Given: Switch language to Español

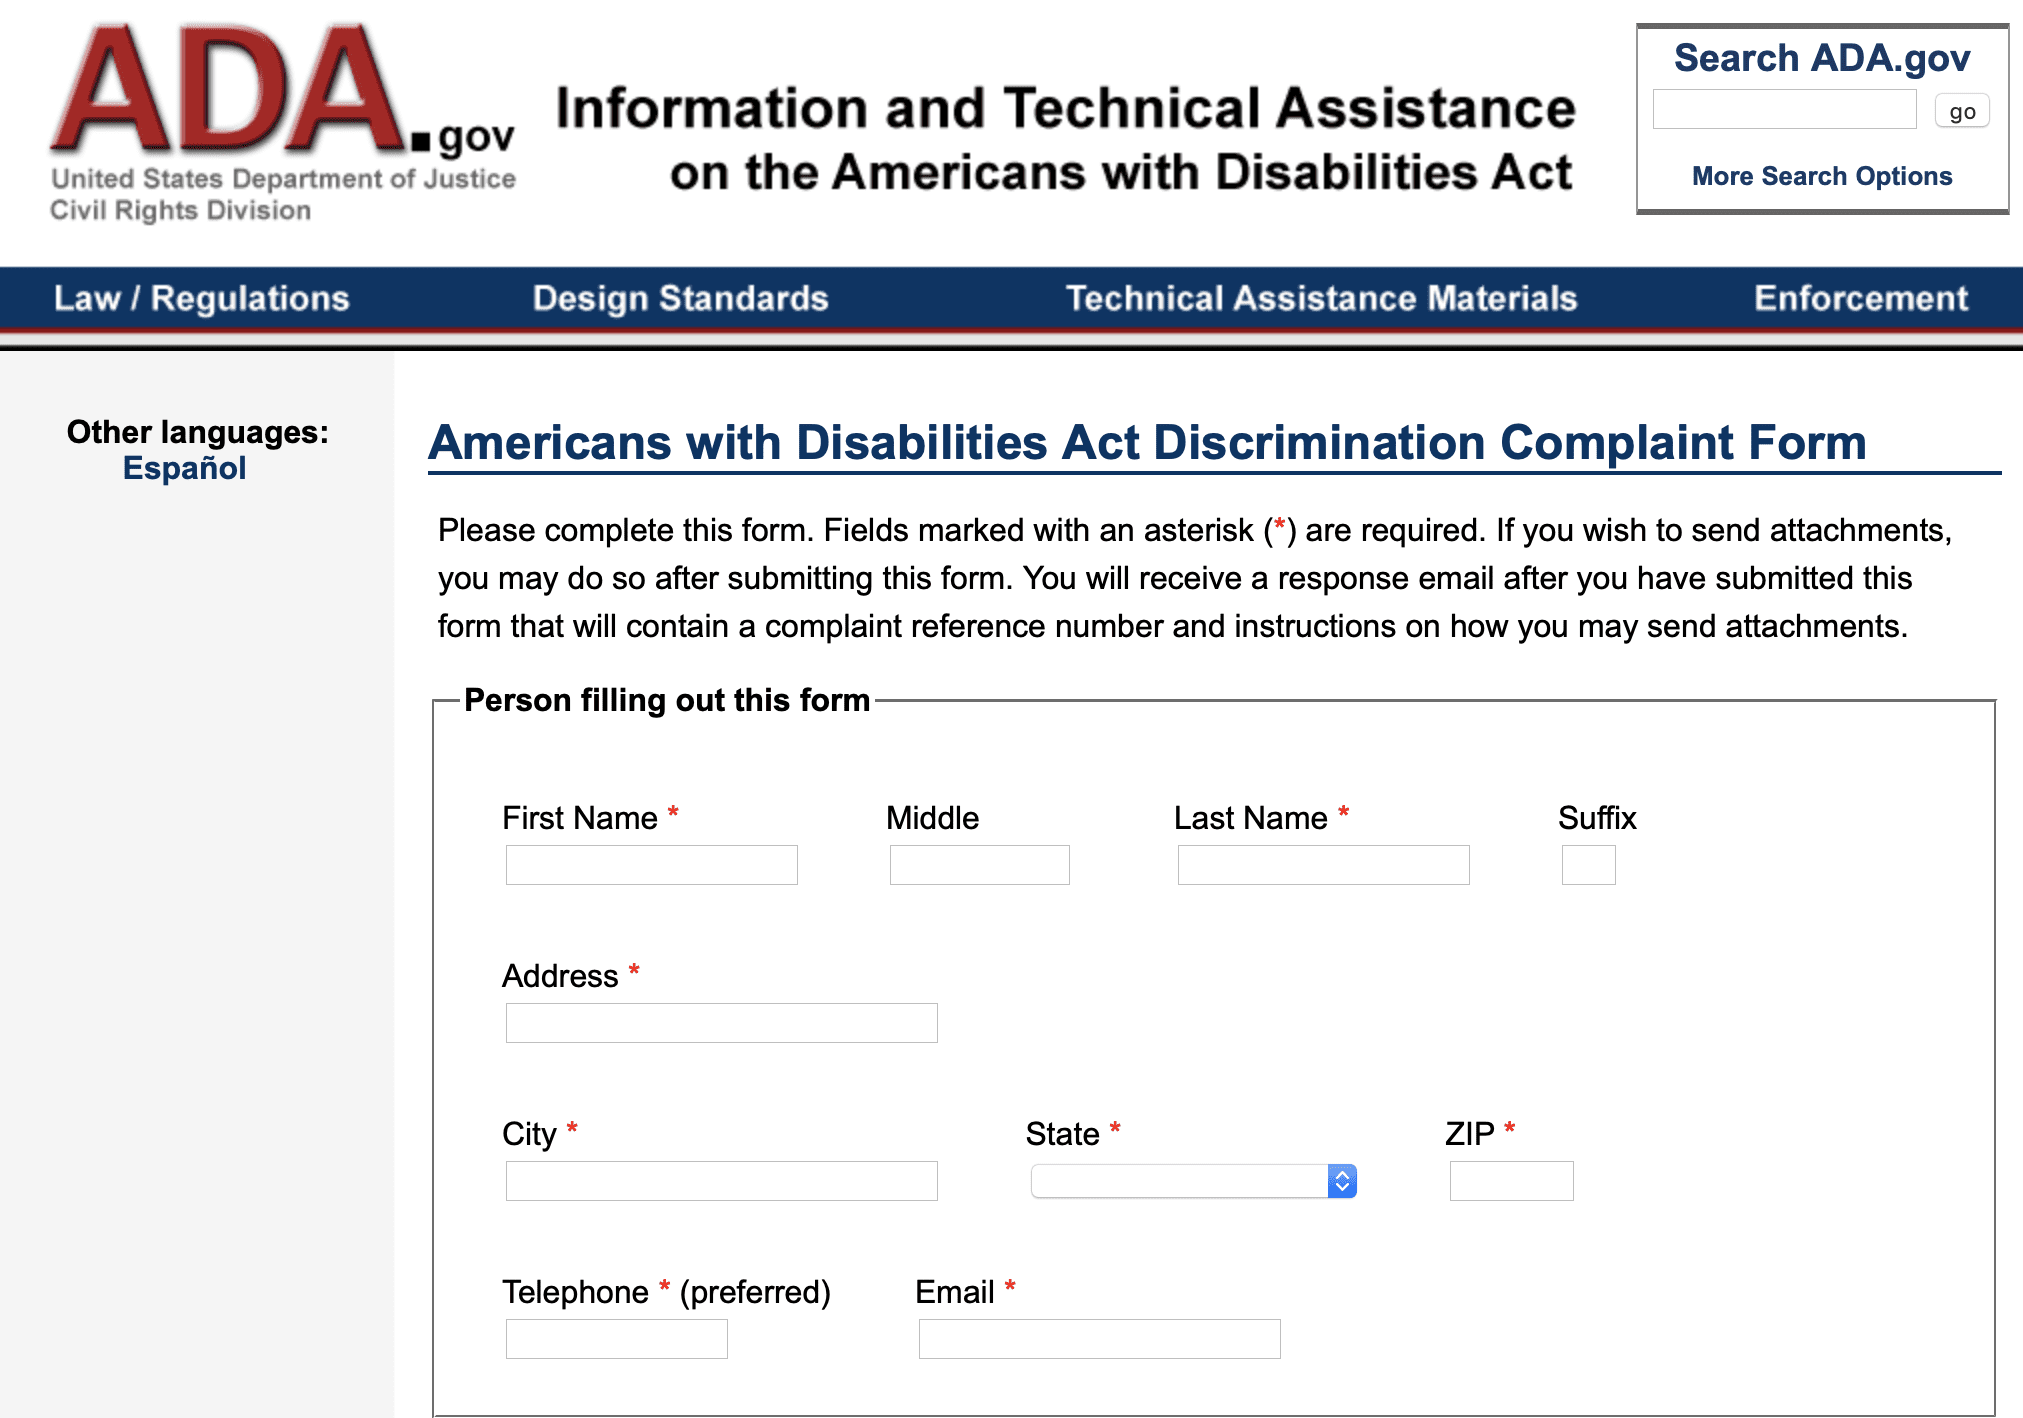Looking at the screenshot, I should click(184, 468).
